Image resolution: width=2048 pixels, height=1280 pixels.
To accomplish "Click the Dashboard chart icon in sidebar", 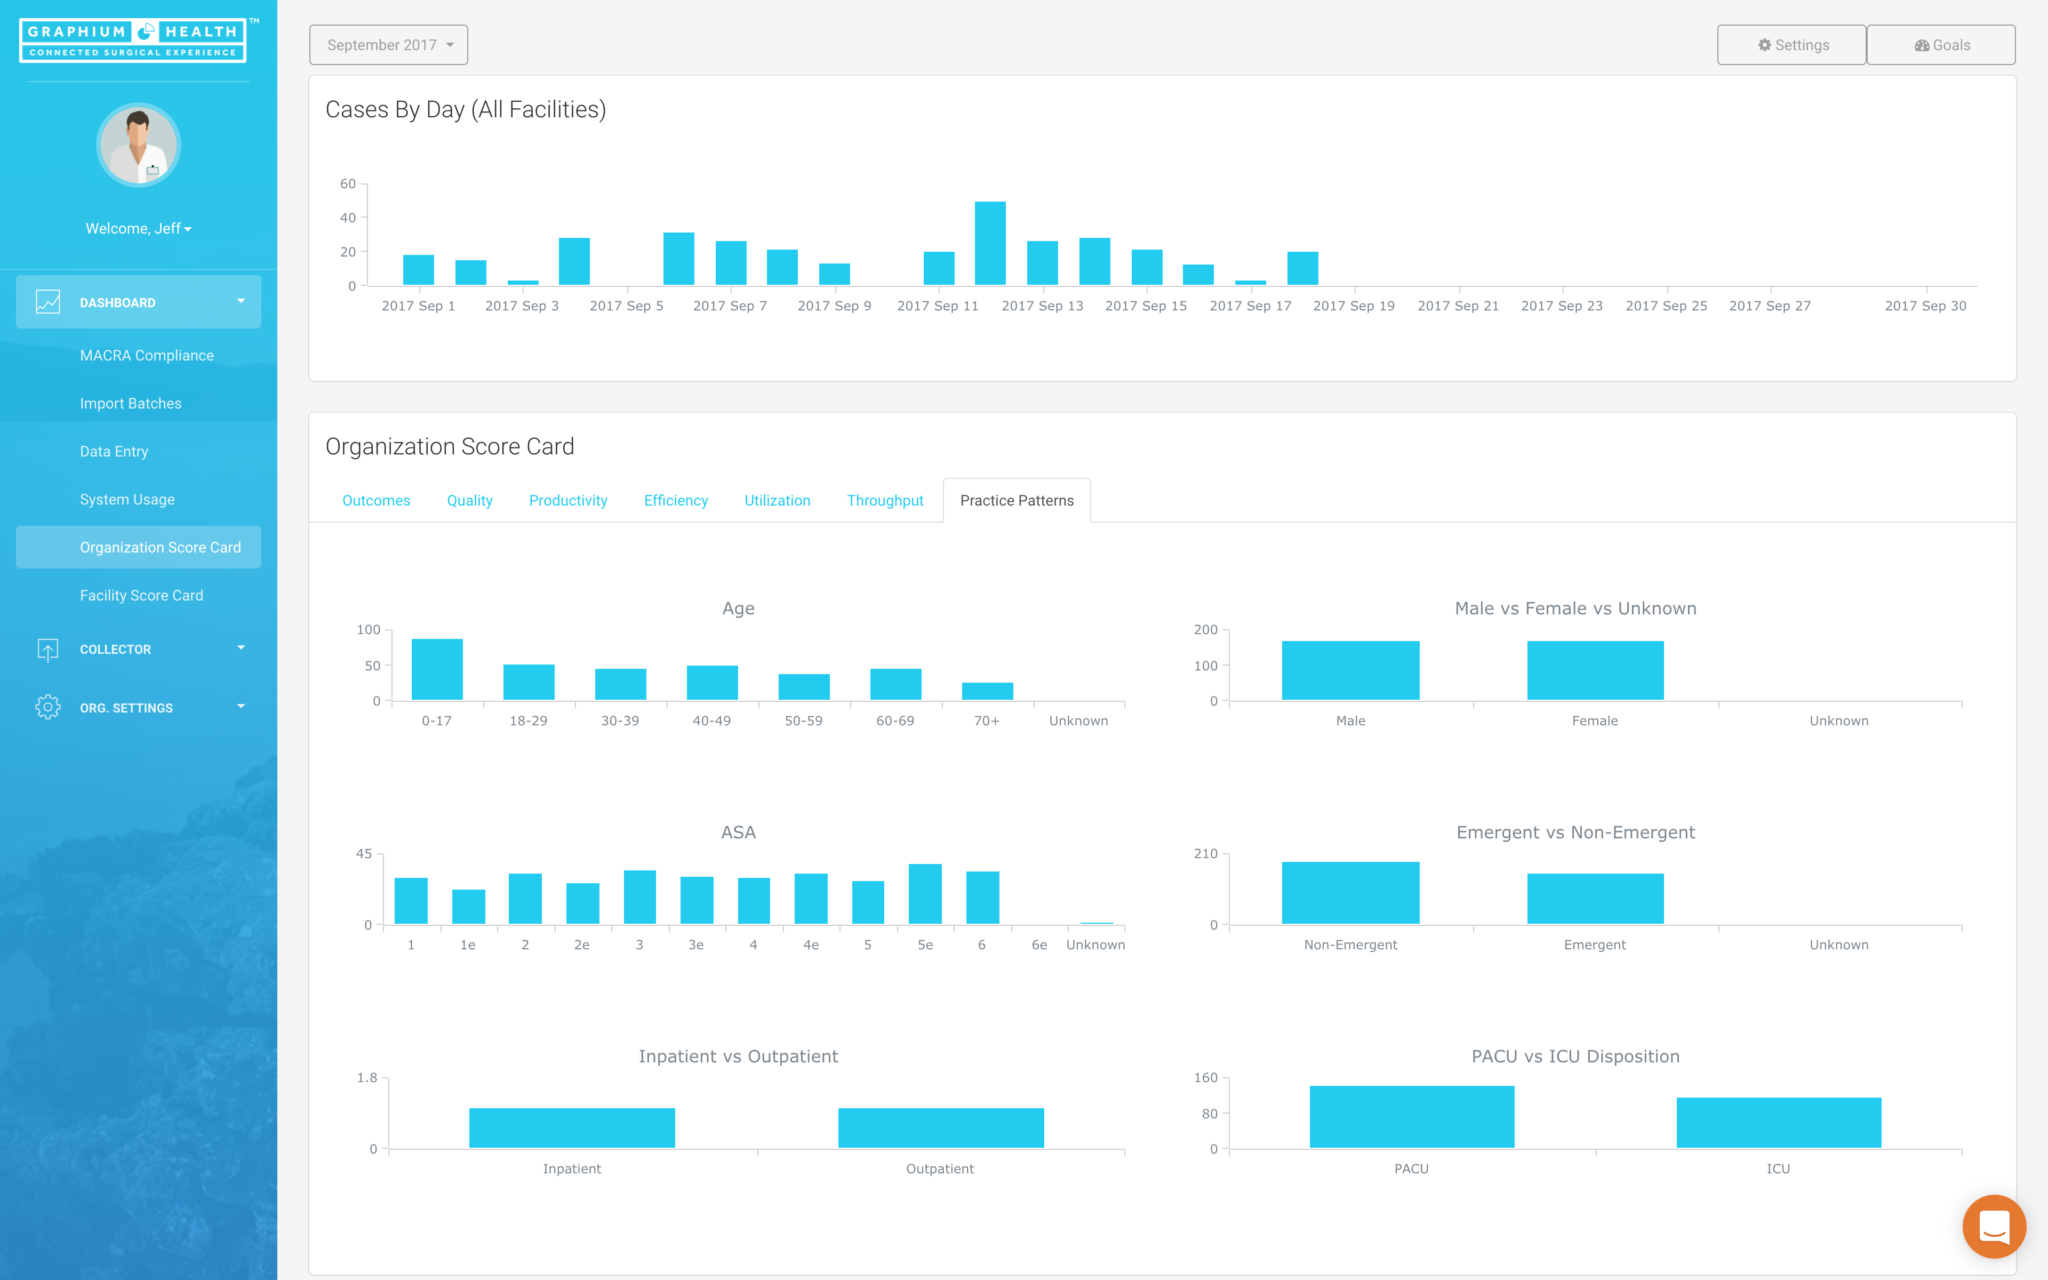I will [x=48, y=302].
